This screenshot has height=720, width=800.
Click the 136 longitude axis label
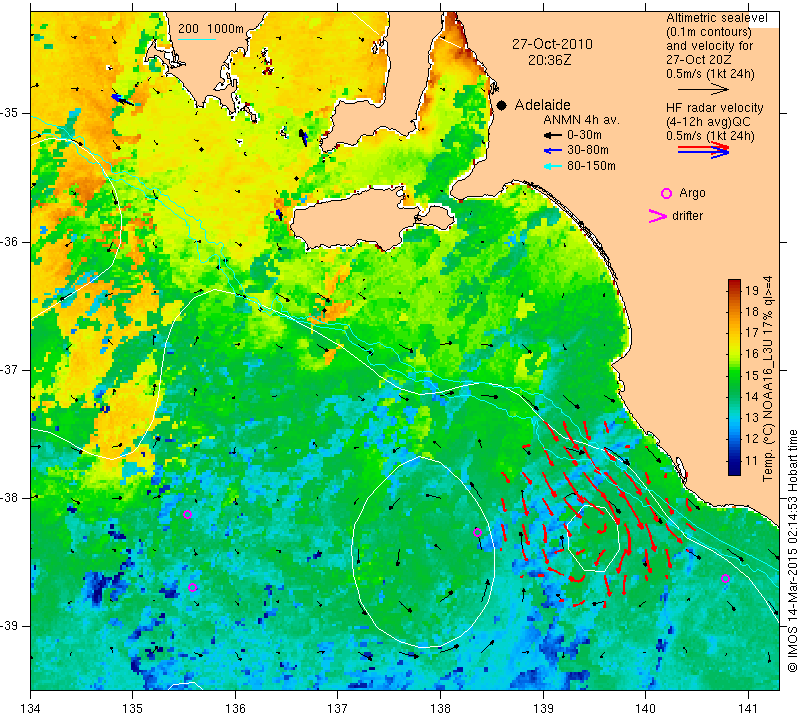(x=236, y=709)
